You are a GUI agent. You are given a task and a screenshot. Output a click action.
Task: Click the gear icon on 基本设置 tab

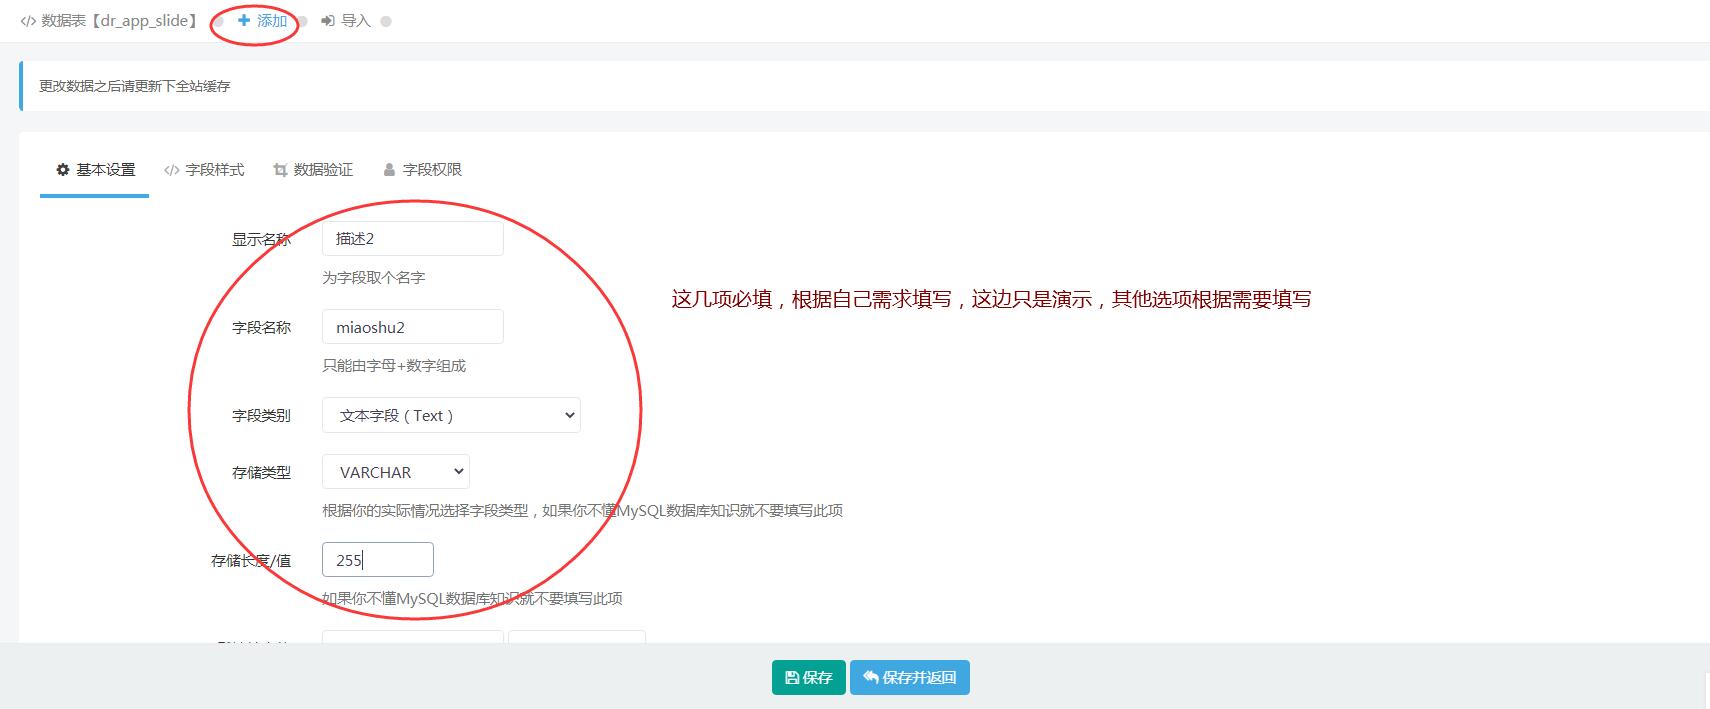point(63,170)
